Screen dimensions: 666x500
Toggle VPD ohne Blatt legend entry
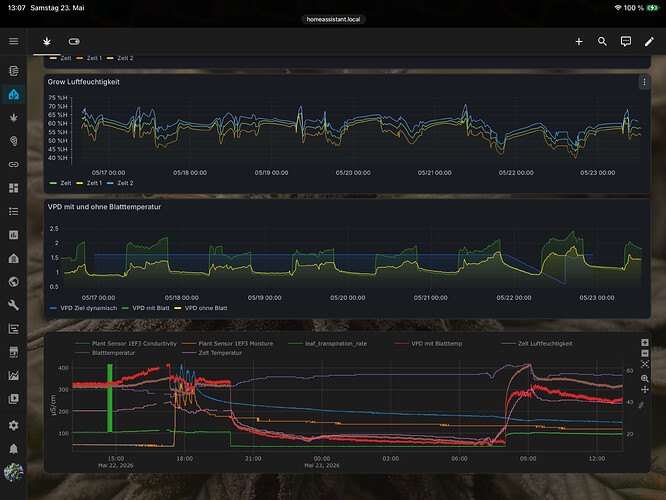coord(201,308)
